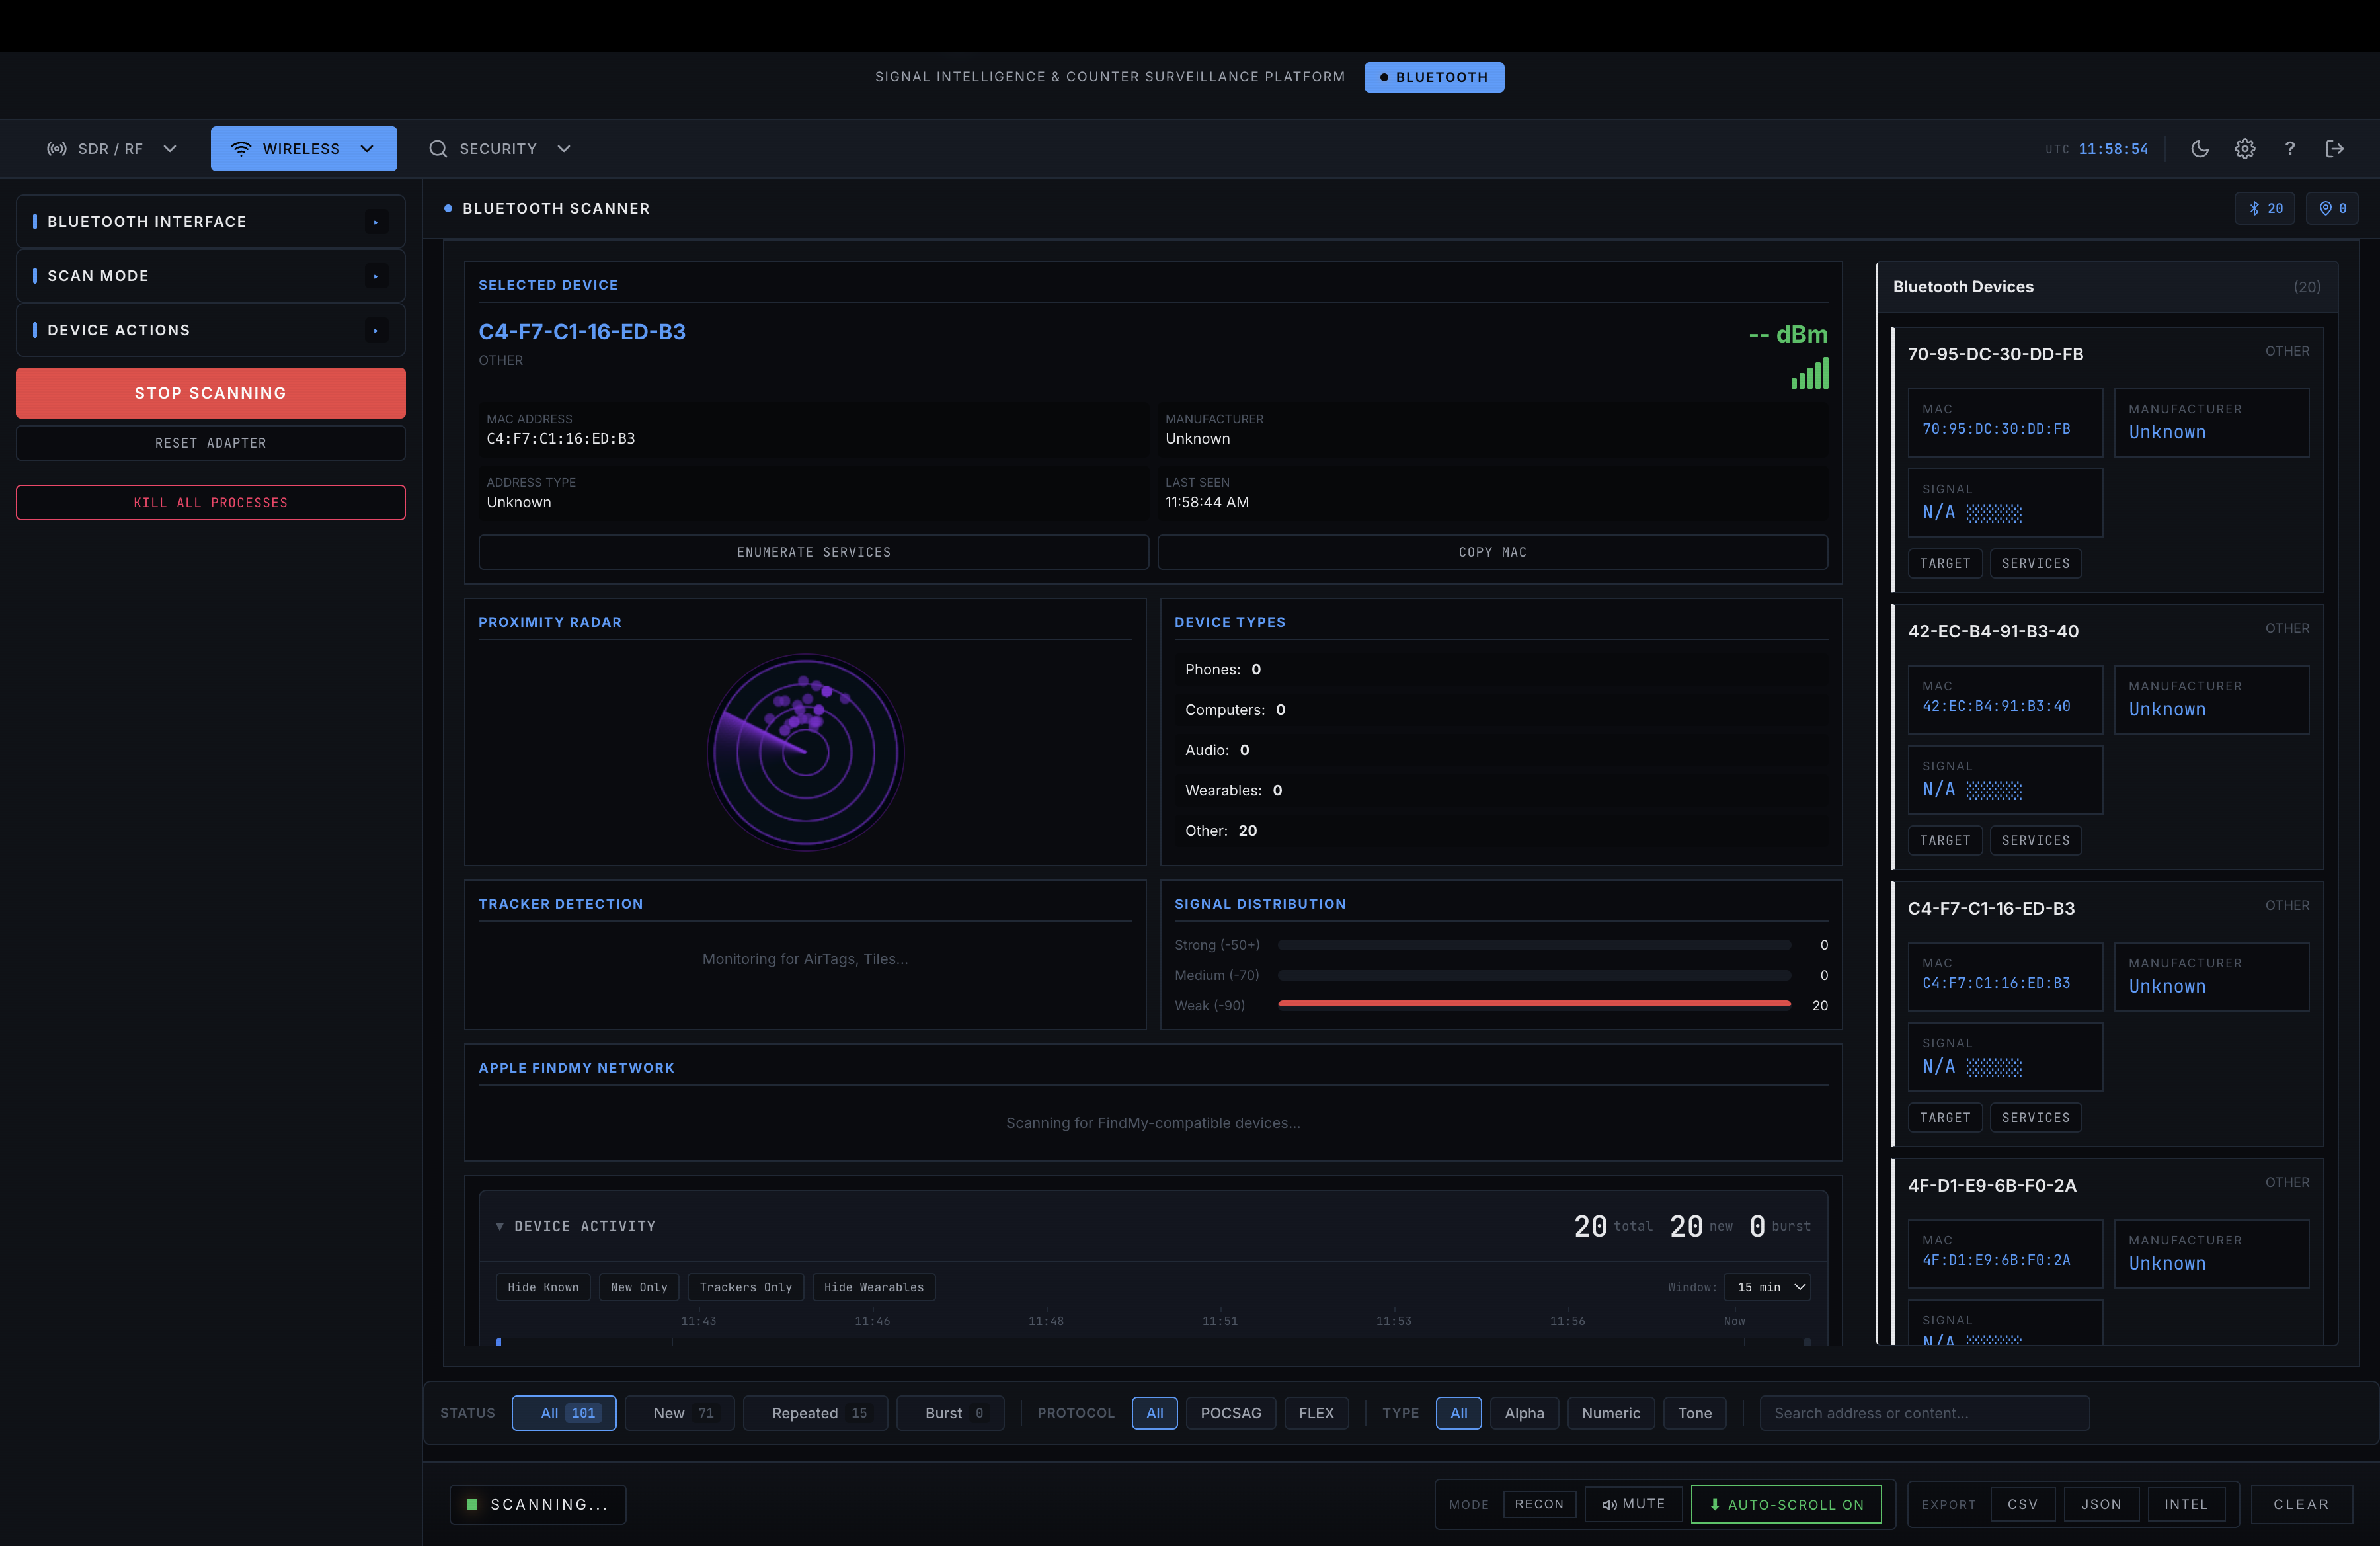Click Enumerate Services button
Image resolution: width=2380 pixels, height=1546 pixels.
(813, 552)
